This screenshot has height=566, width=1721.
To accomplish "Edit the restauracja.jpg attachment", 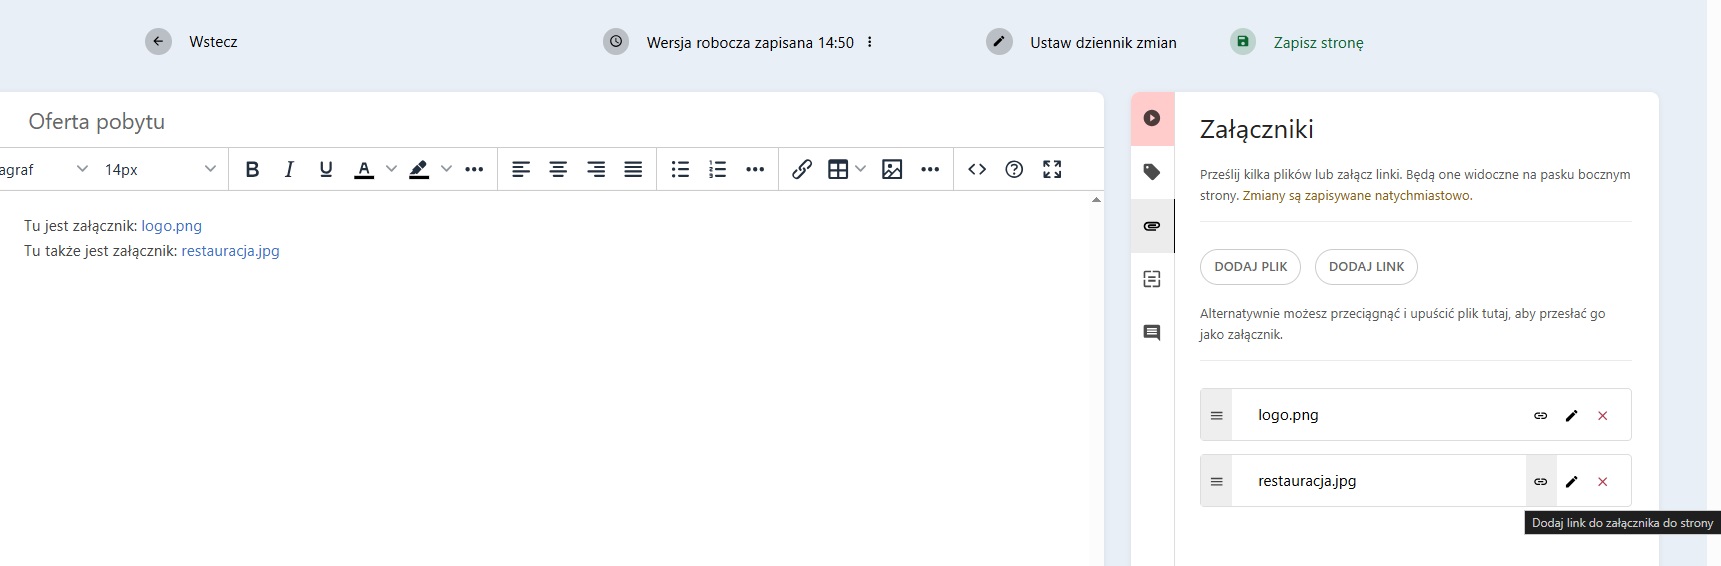I will coord(1571,482).
